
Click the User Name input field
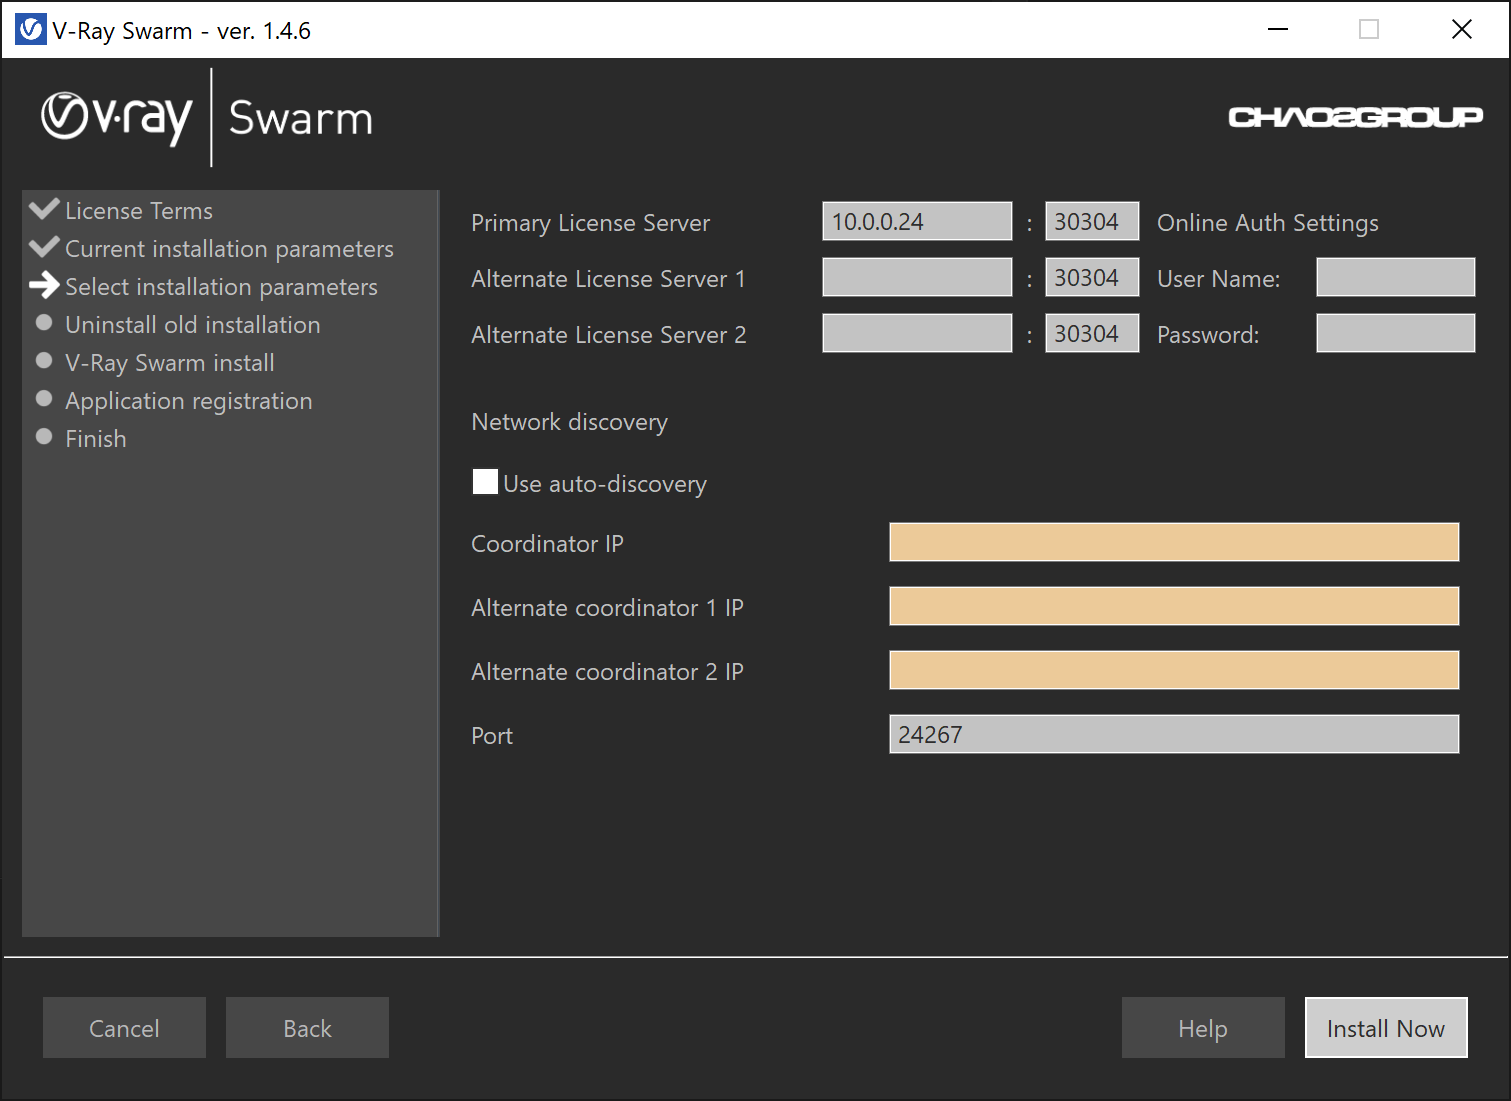pyautogui.click(x=1396, y=277)
